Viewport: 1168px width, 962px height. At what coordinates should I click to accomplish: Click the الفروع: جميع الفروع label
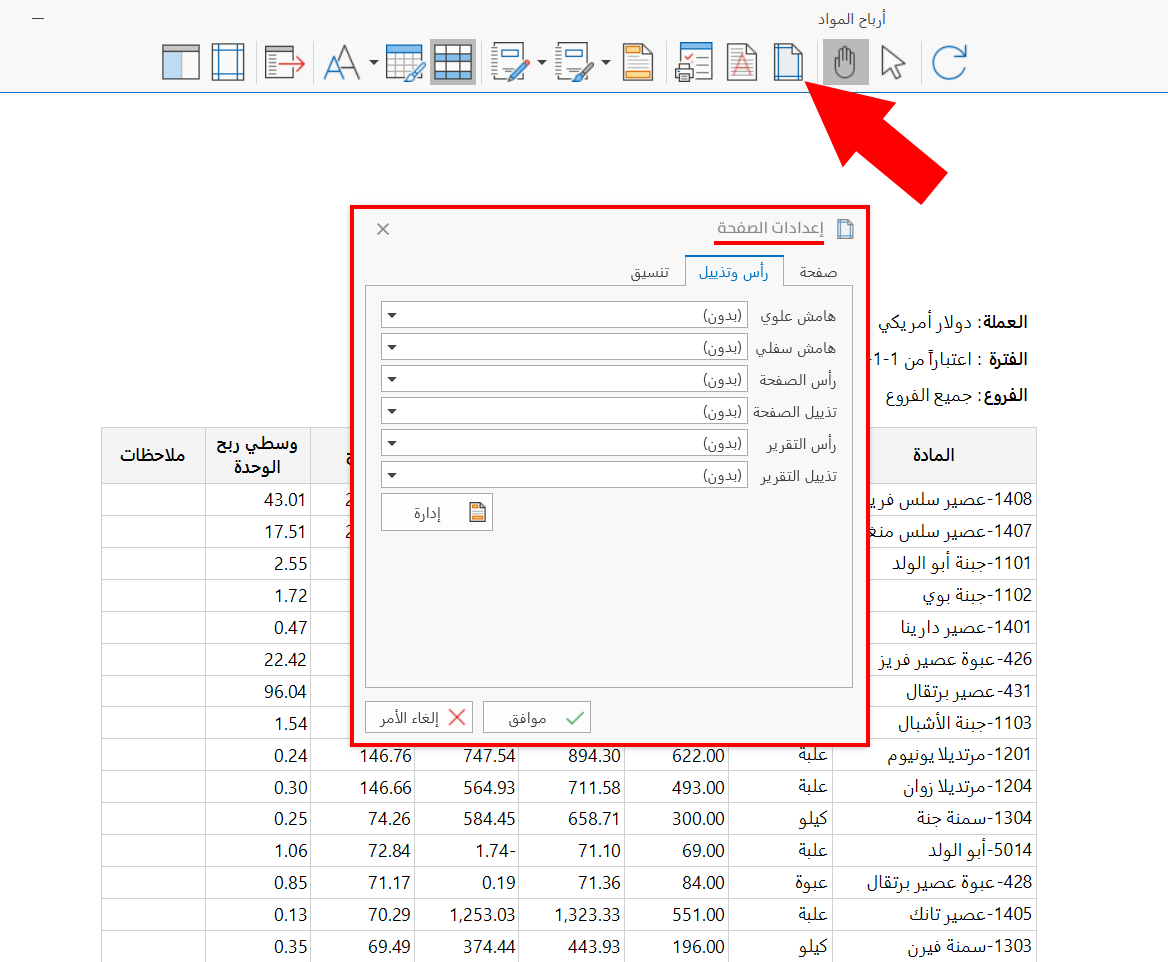tap(956, 396)
